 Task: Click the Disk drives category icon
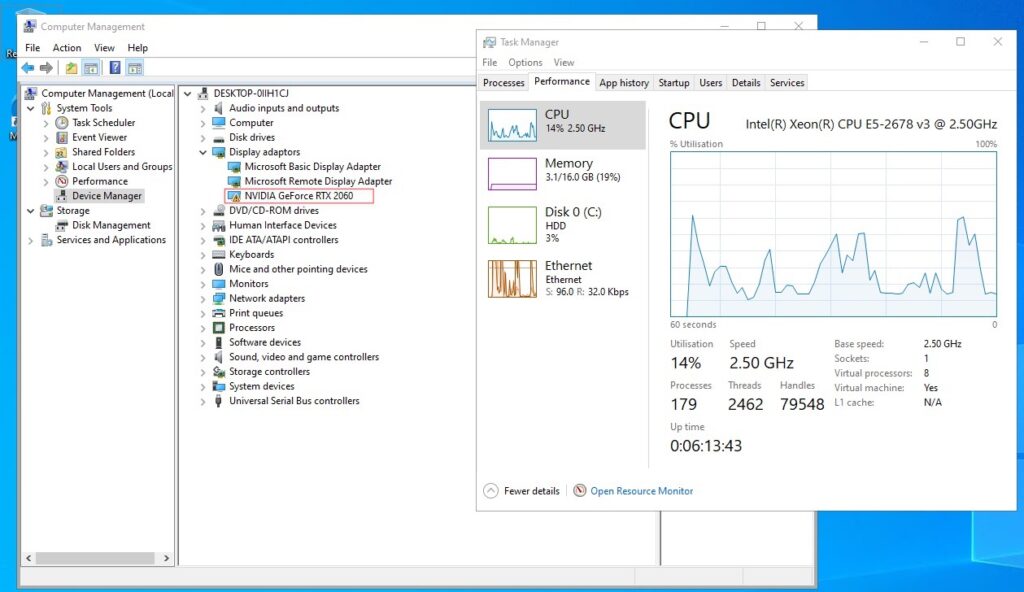tap(218, 137)
